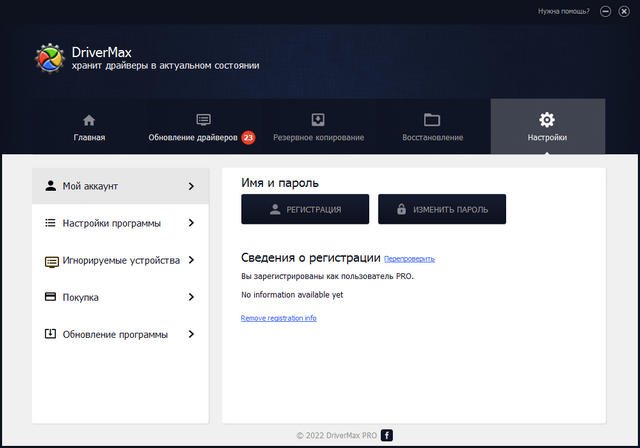This screenshot has width=640, height=448.
Task: Open Игнорируемые устройства menu item
Action: pos(120,260)
